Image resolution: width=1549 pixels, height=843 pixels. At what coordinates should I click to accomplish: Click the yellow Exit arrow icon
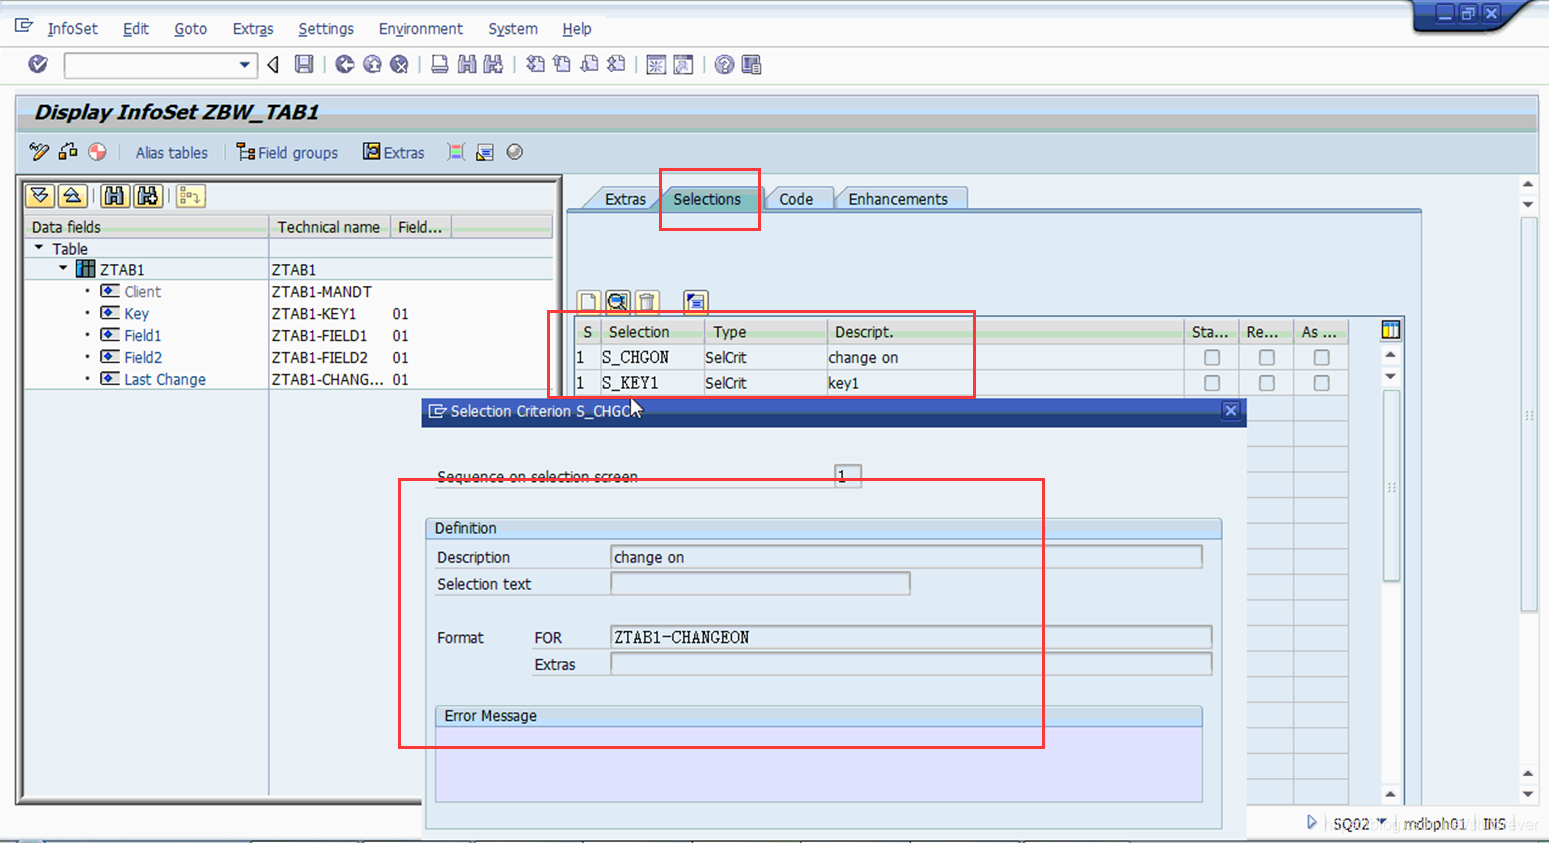372,65
